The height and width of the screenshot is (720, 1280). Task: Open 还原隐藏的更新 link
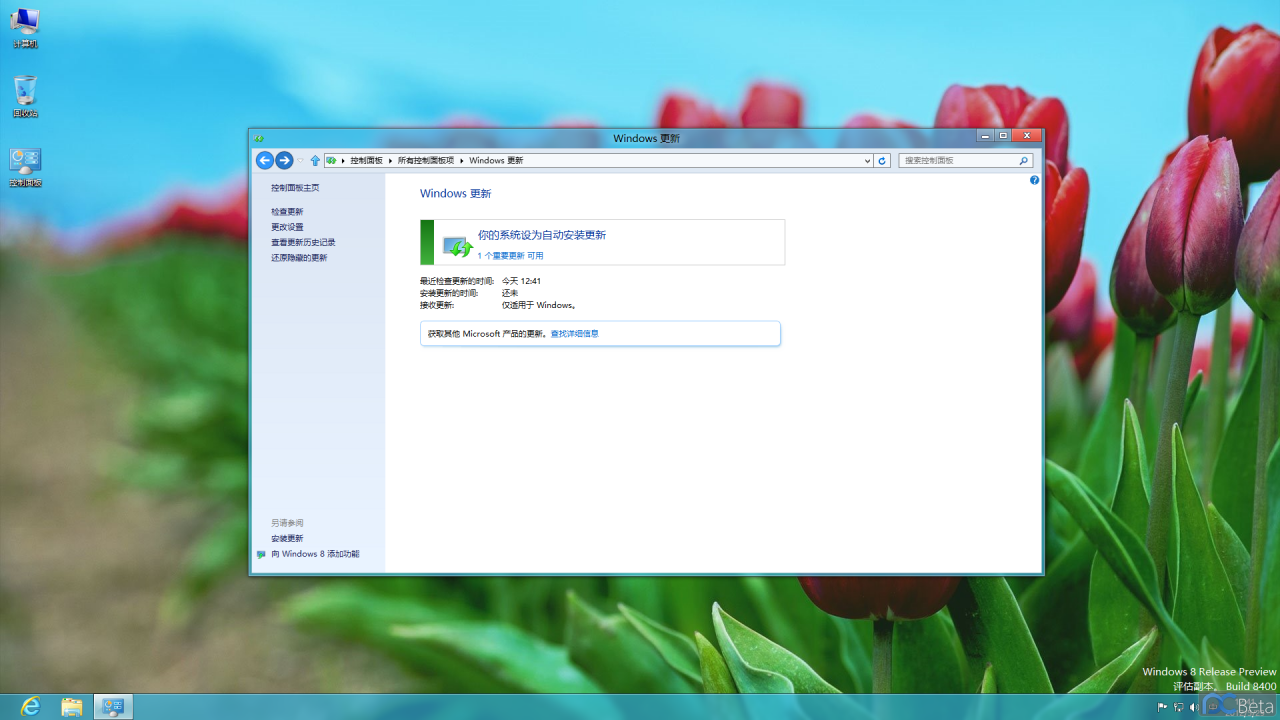(299, 257)
